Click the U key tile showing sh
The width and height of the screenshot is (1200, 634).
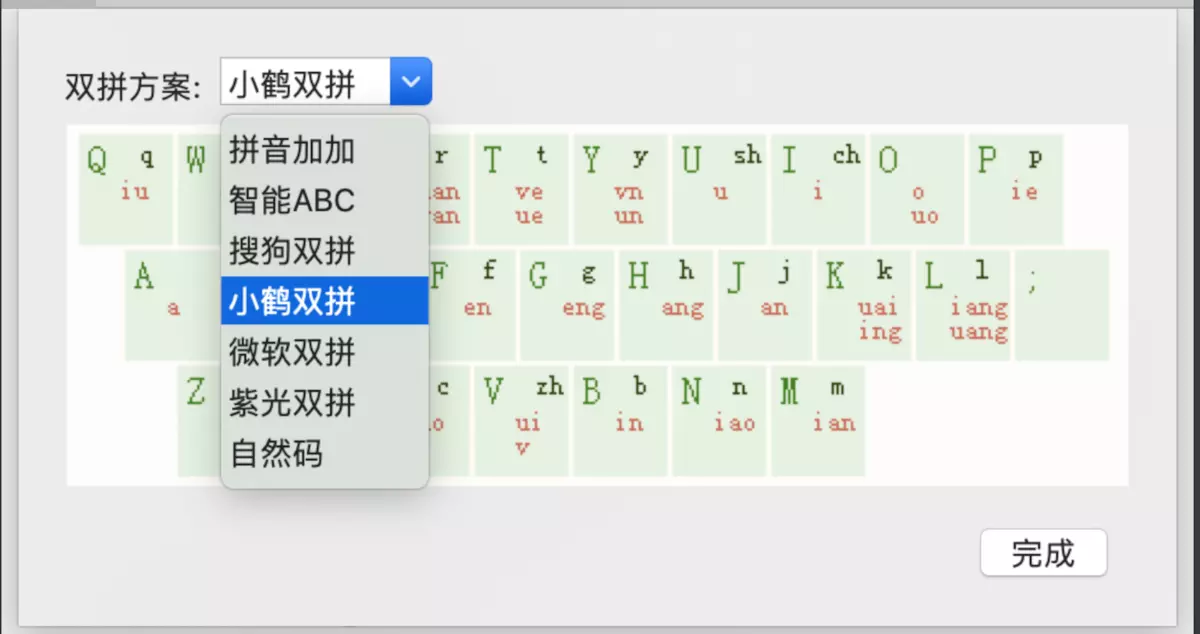click(x=719, y=189)
